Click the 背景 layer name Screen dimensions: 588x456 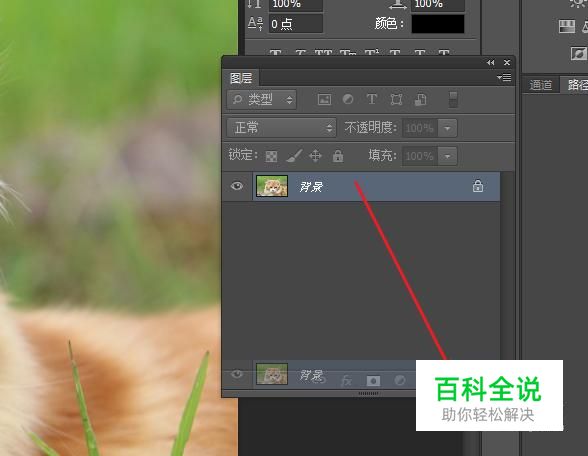point(311,186)
